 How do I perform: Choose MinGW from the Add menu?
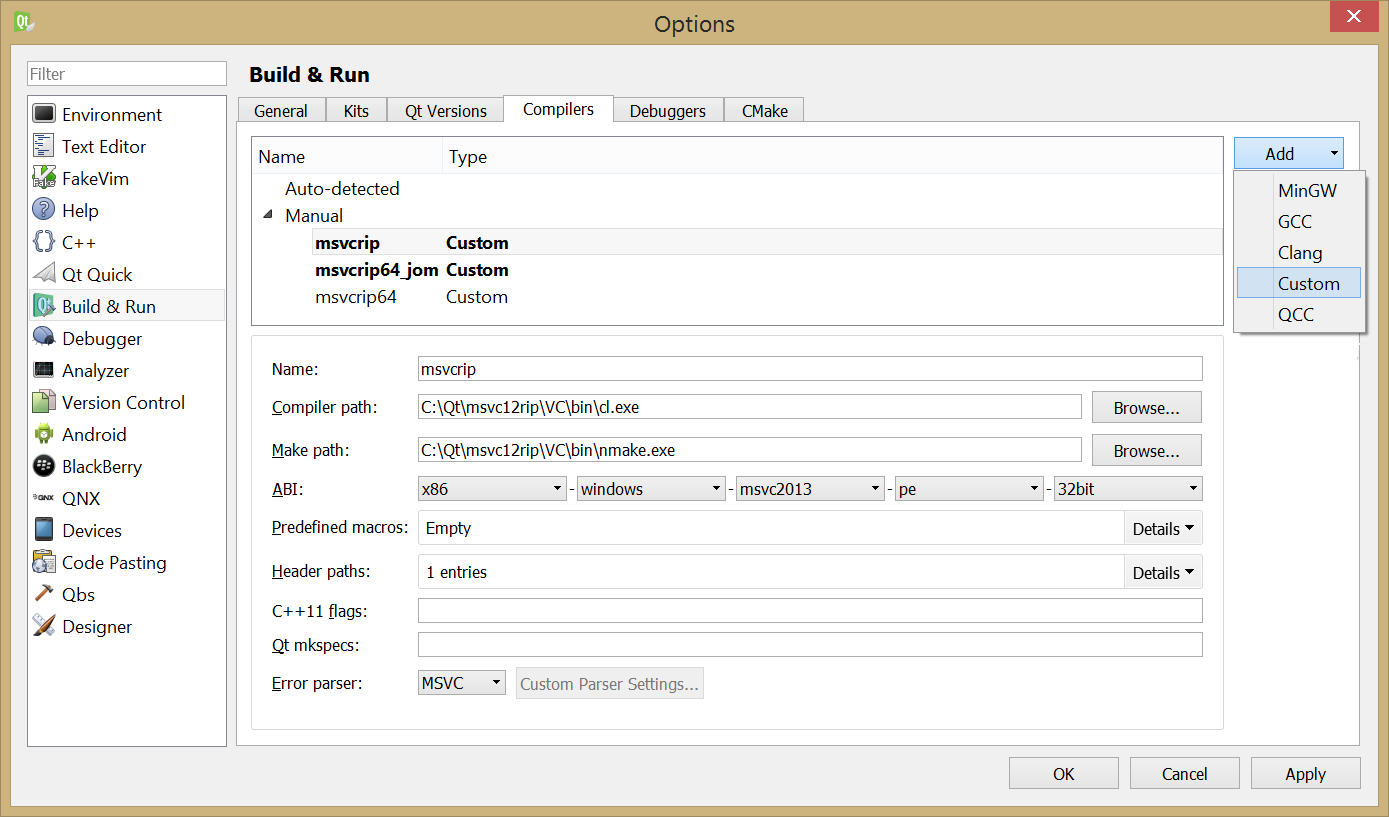[x=1300, y=190]
